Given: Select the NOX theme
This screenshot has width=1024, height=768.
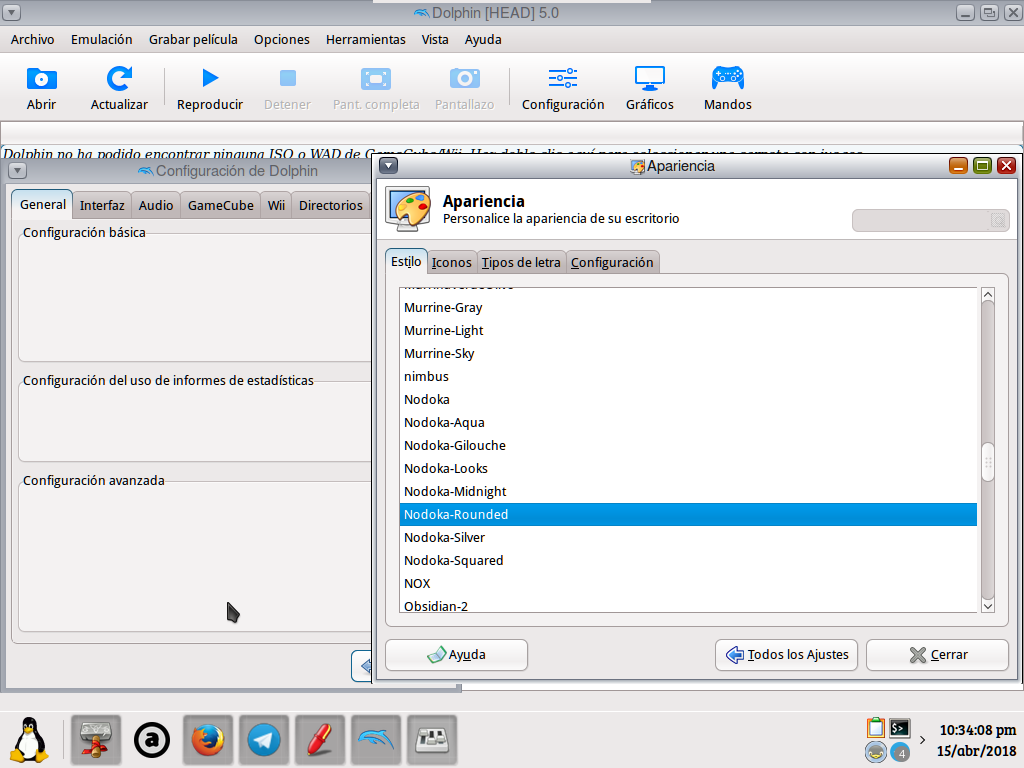Looking at the screenshot, I should pos(688,583).
